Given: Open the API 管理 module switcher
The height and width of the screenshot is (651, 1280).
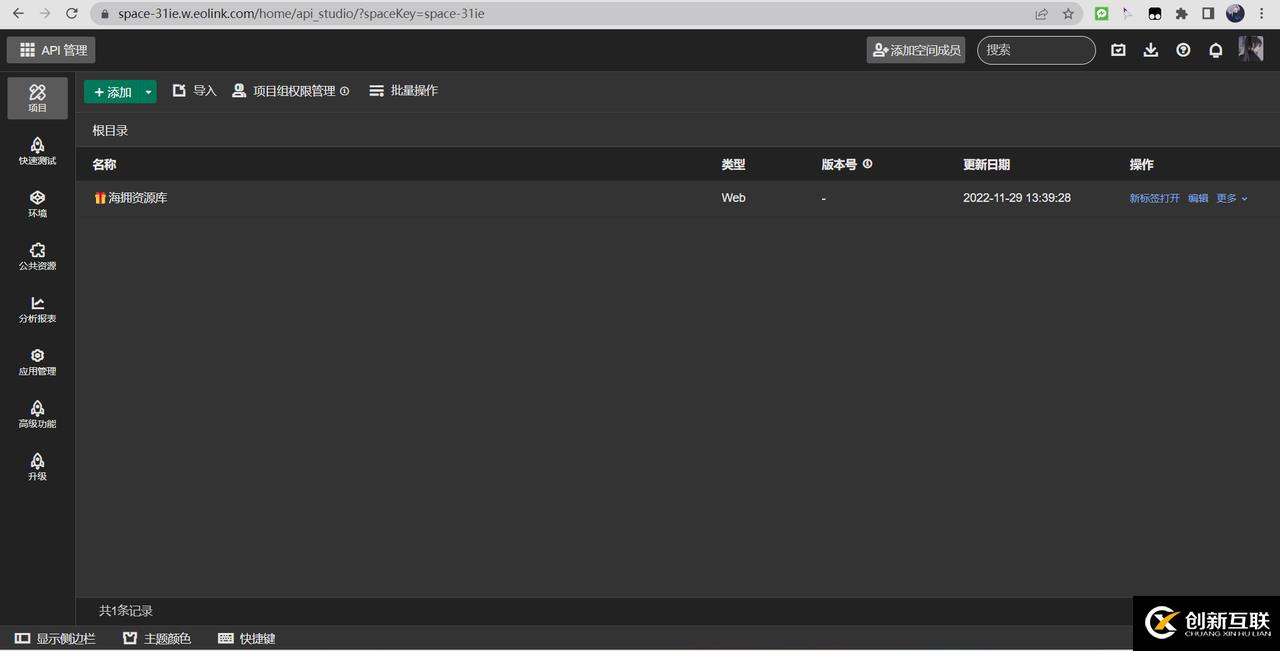Looking at the screenshot, I should pos(52,50).
